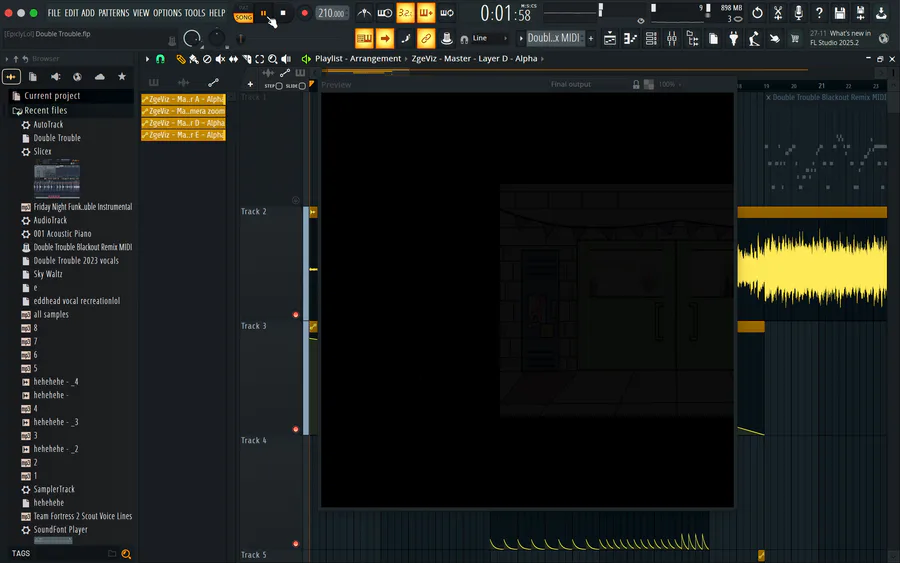The width and height of the screenshot is (900, 563).
Task: Toggle the playlist snap magnet icon
Action: 160,59
